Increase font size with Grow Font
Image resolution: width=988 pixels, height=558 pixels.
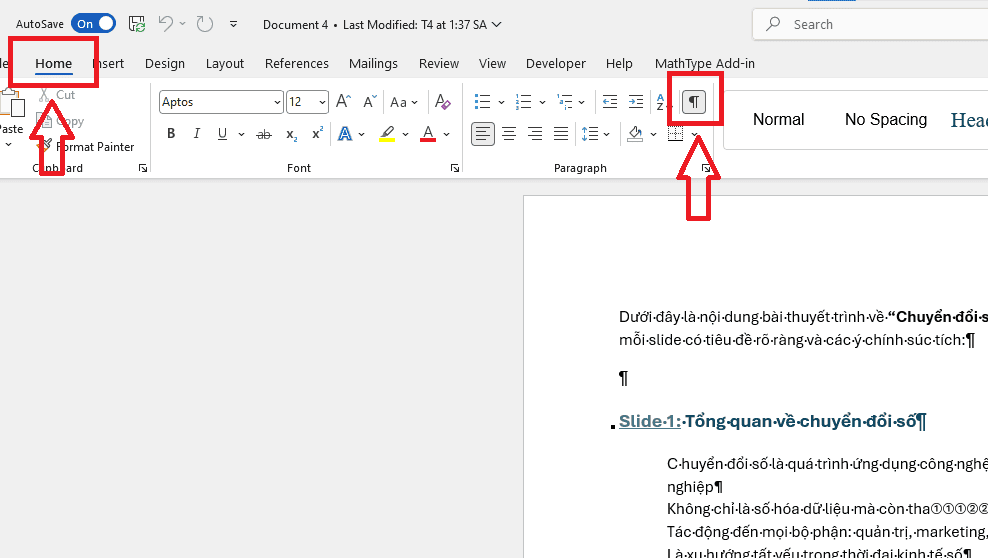click(343, 101)
